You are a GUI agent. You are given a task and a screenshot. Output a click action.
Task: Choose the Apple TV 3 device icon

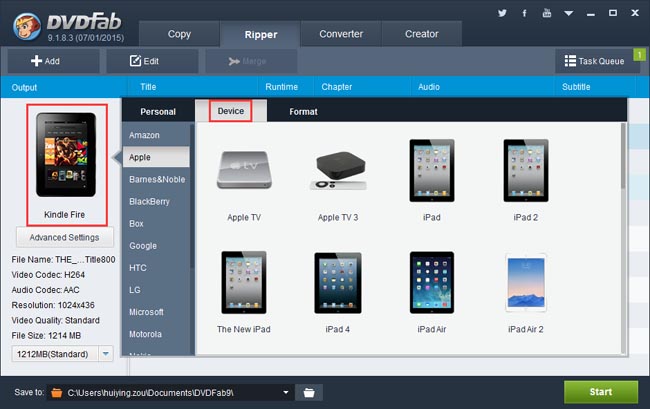click(x=338, y=170)
